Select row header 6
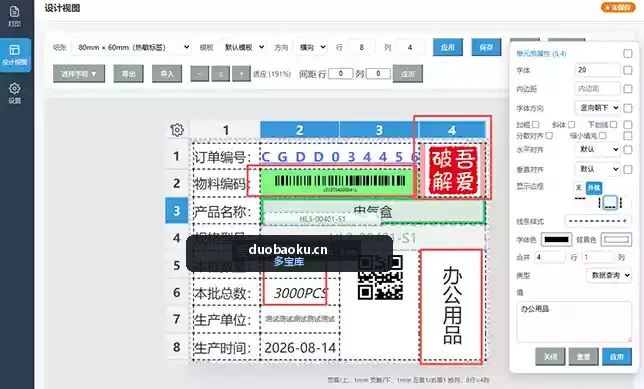This screenshot has width=644, height=389. coord(177,292)
